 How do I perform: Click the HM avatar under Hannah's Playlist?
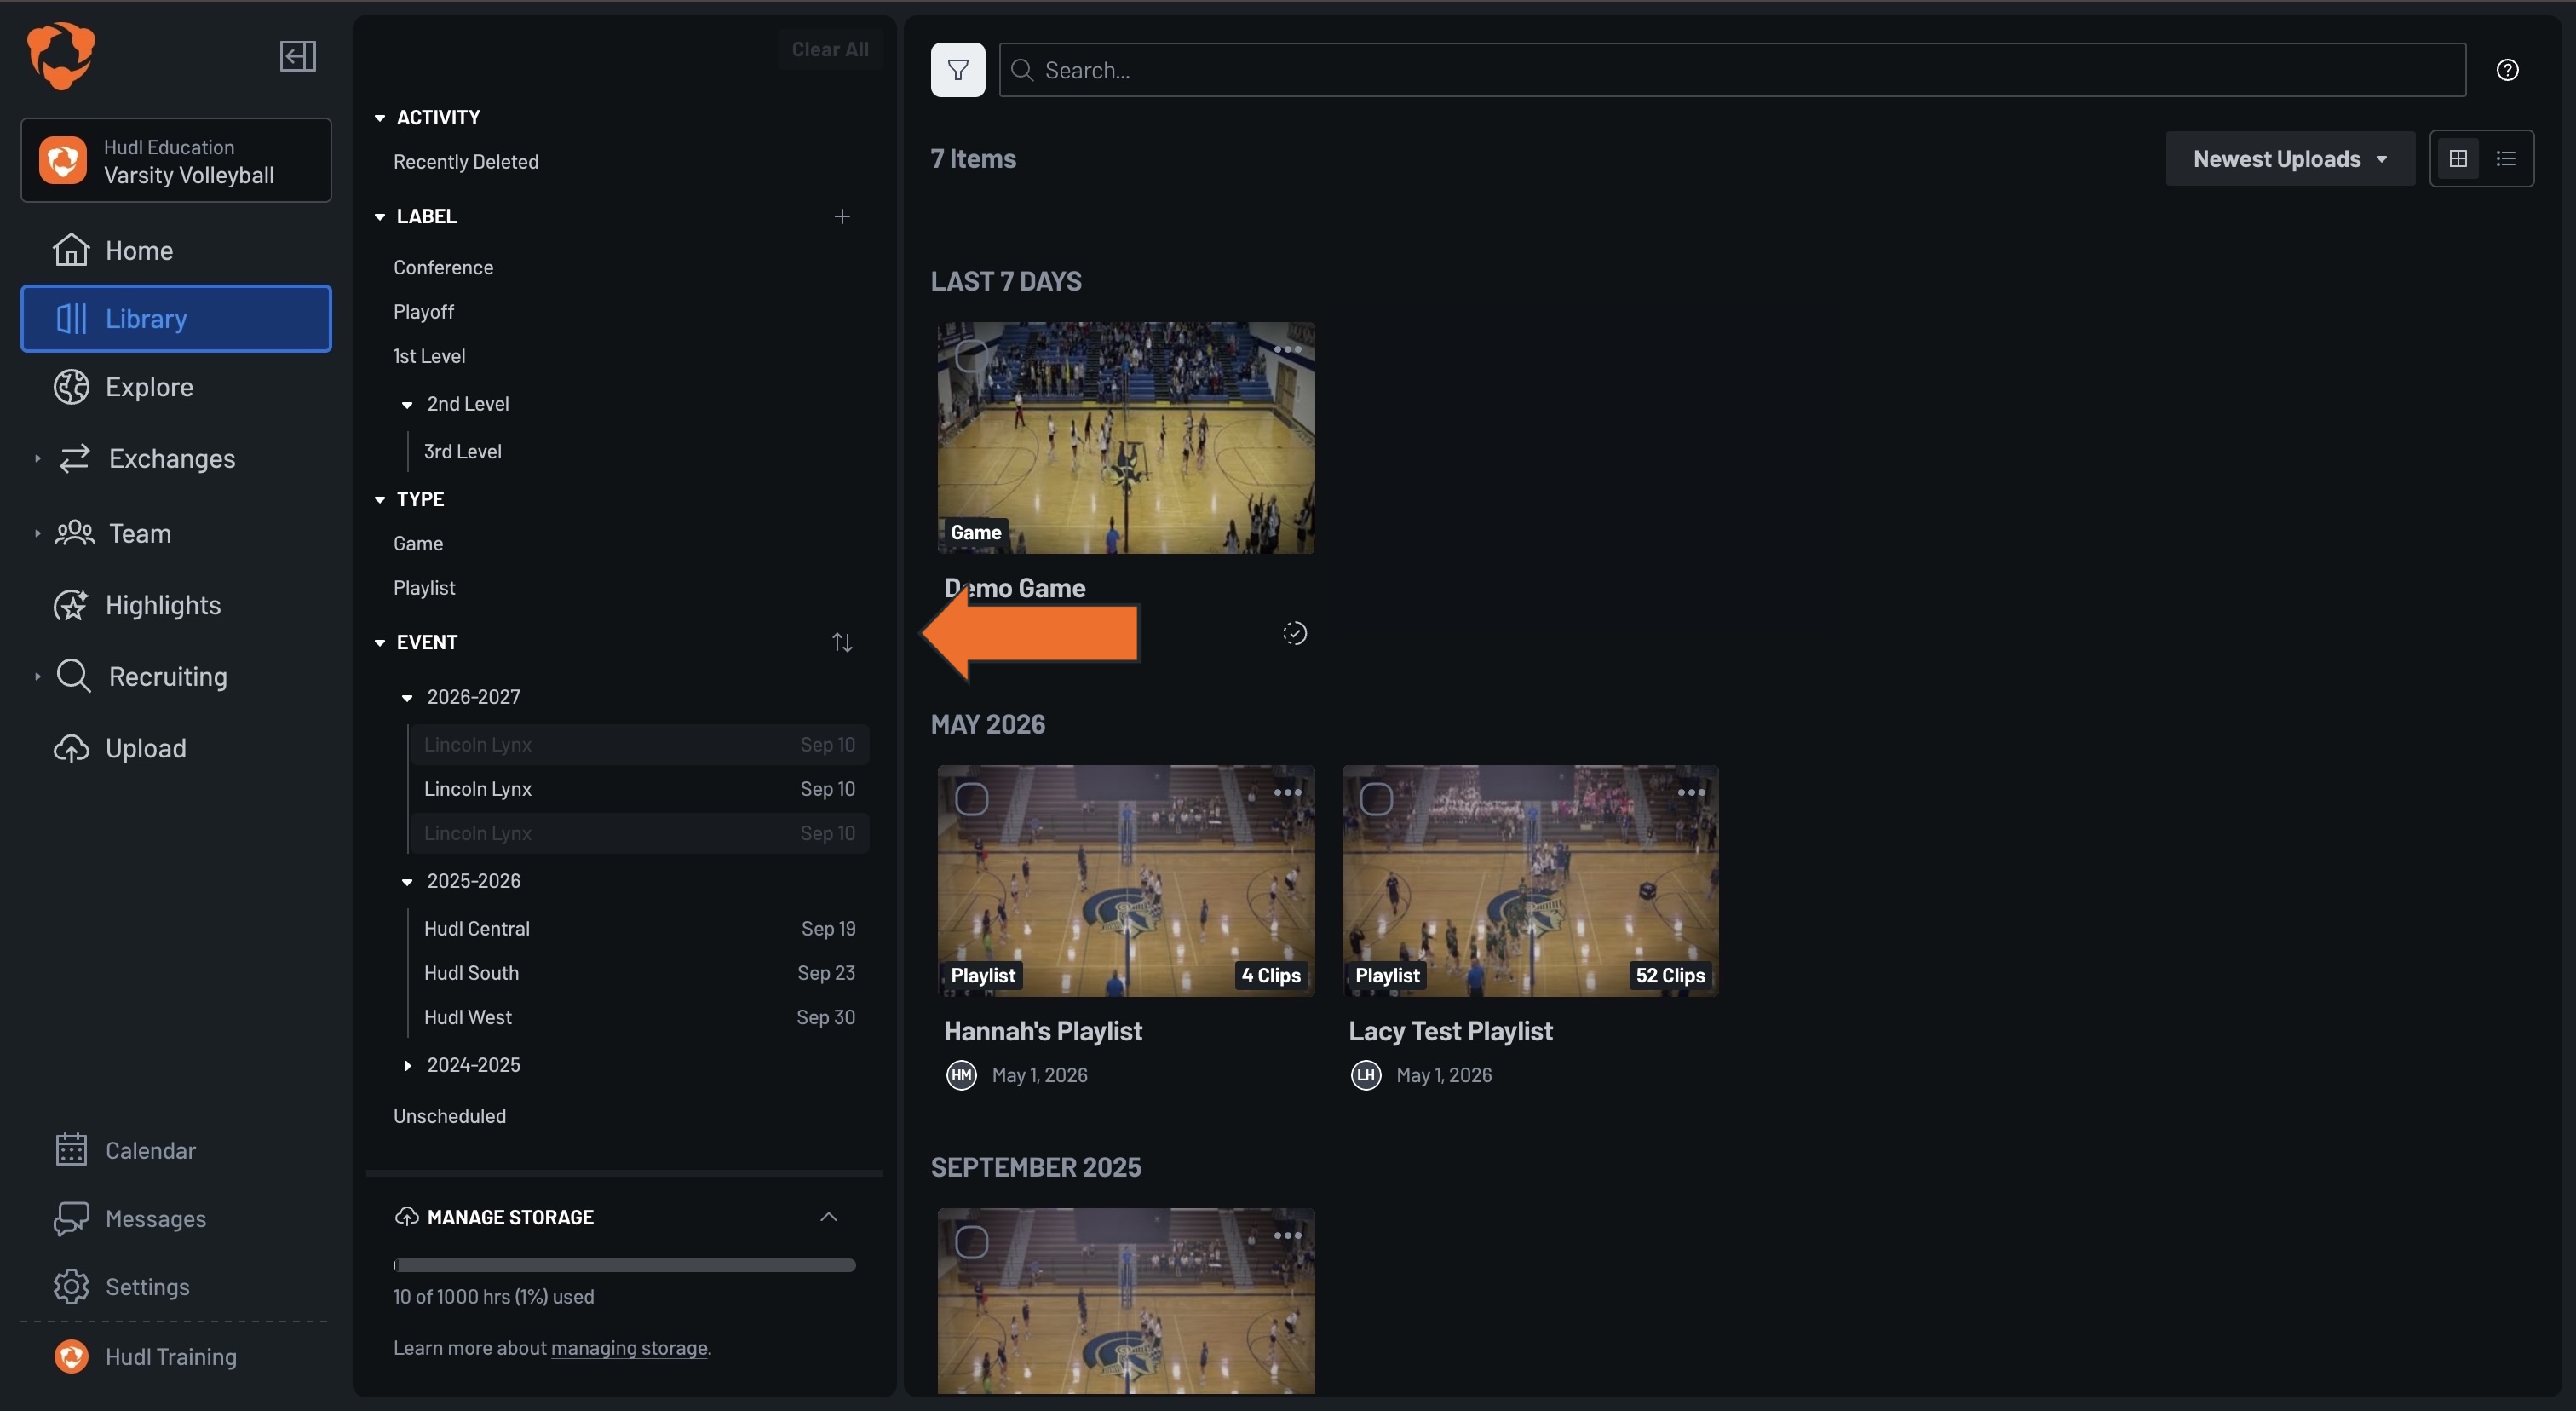[961, 1075]
